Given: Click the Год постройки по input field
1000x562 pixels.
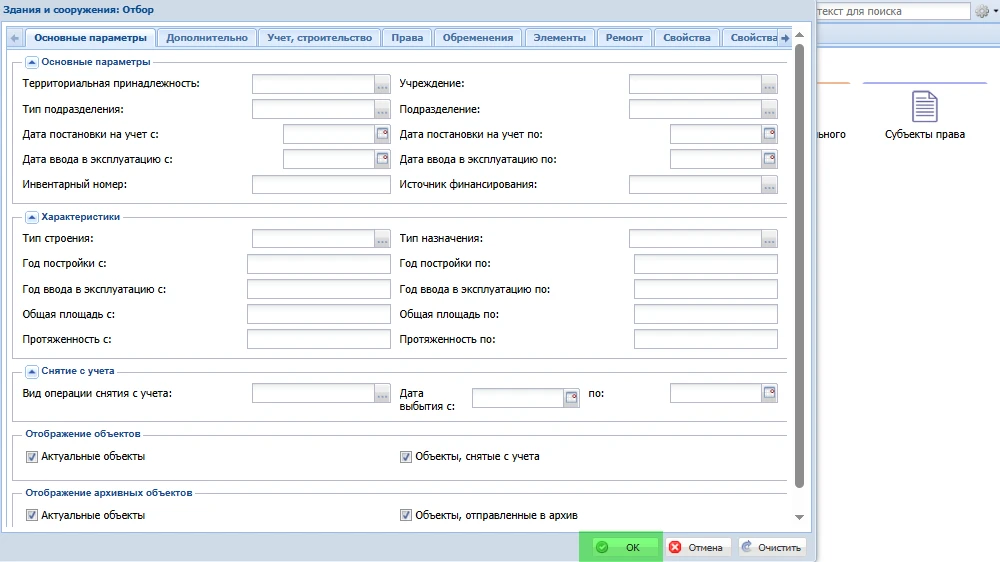Looking at the screenshot, I should tap(705, 263).
